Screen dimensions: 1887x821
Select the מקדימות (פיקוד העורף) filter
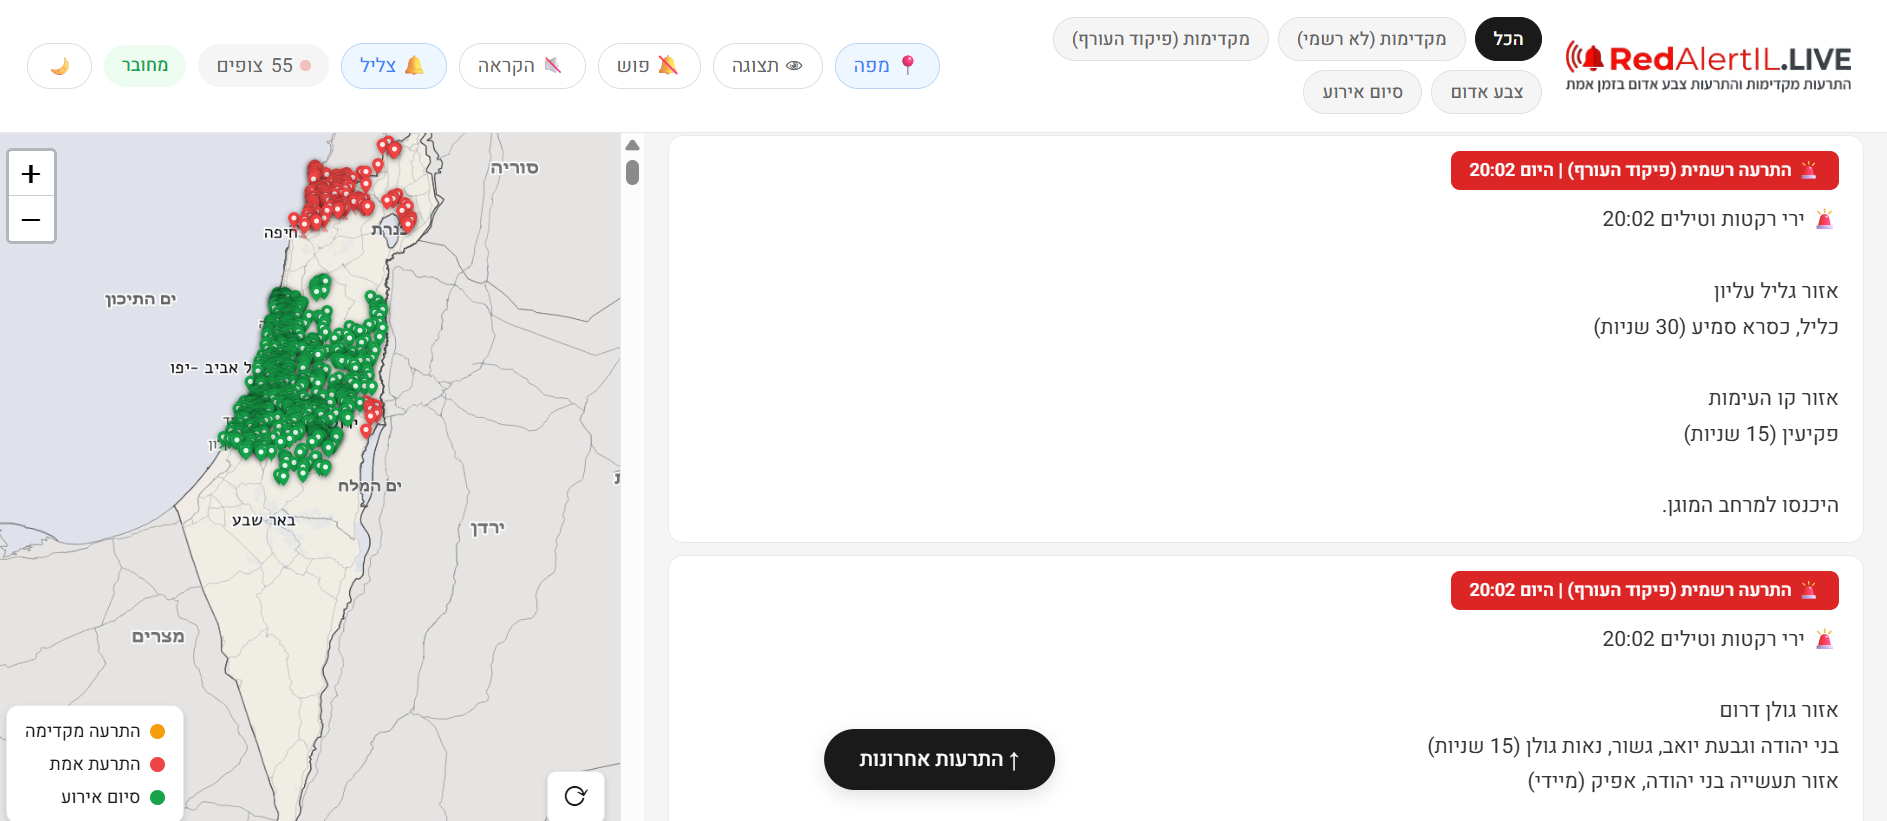(x=1160, y=39)
